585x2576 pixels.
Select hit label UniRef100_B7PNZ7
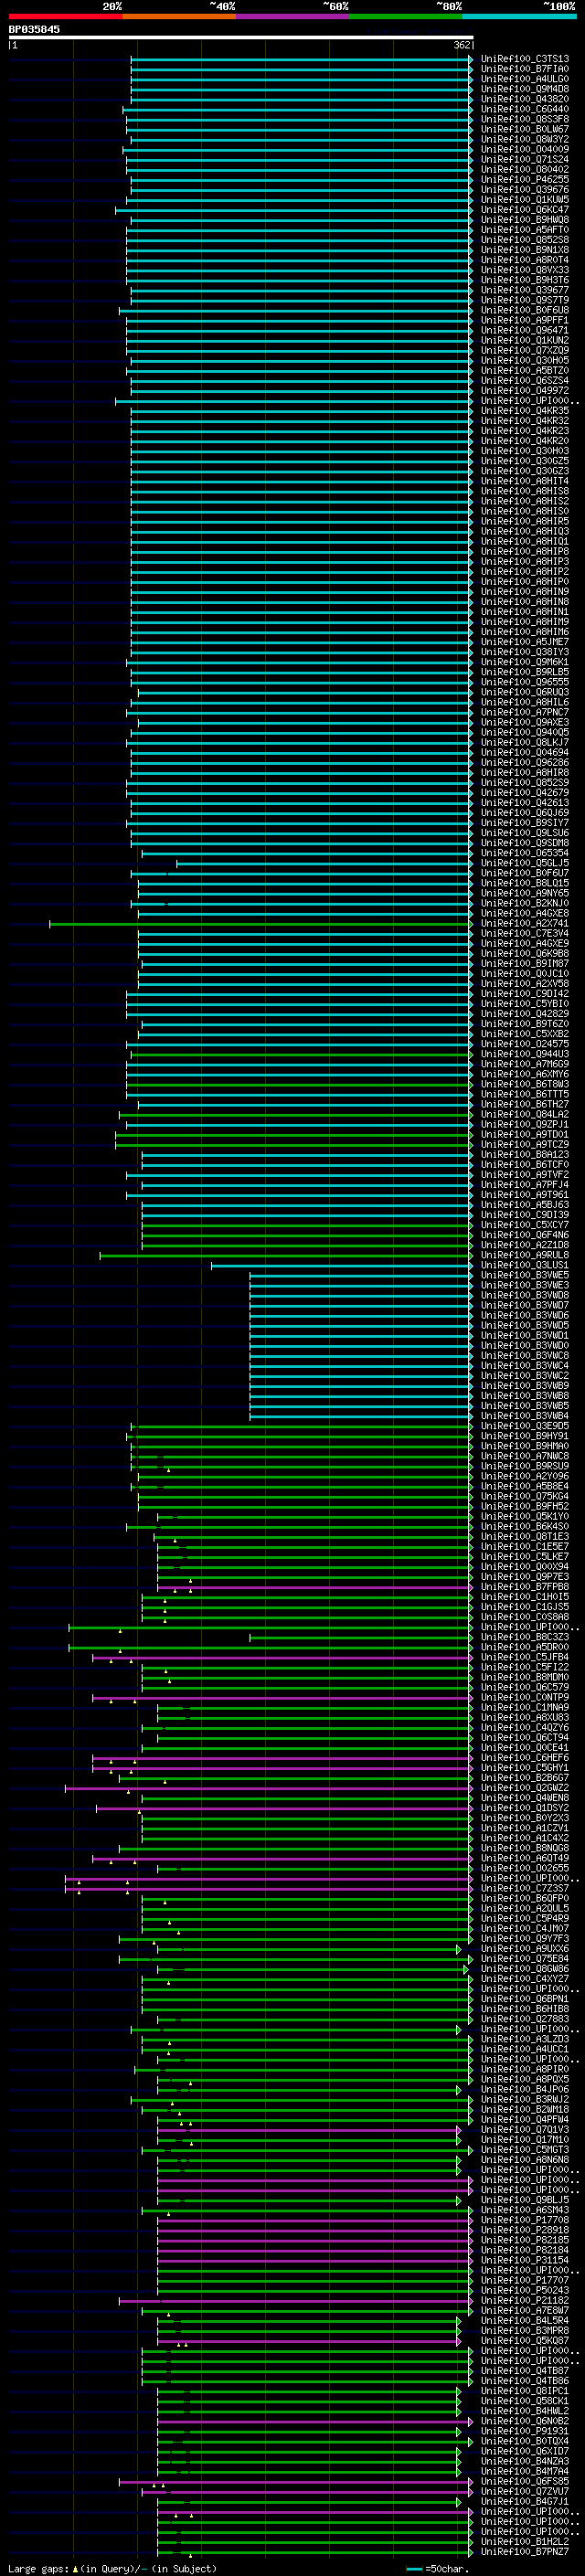[x=525, y=2552]
